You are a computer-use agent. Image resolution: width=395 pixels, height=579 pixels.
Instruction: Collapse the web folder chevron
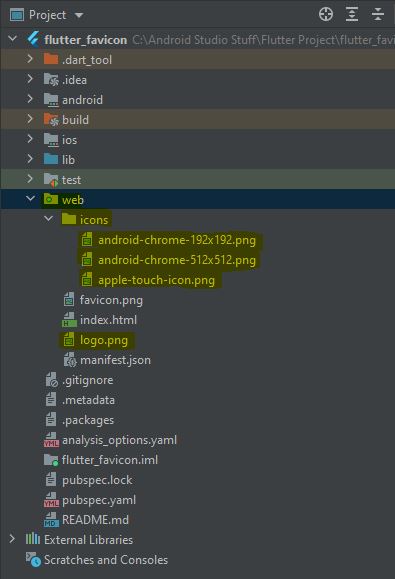30,199
